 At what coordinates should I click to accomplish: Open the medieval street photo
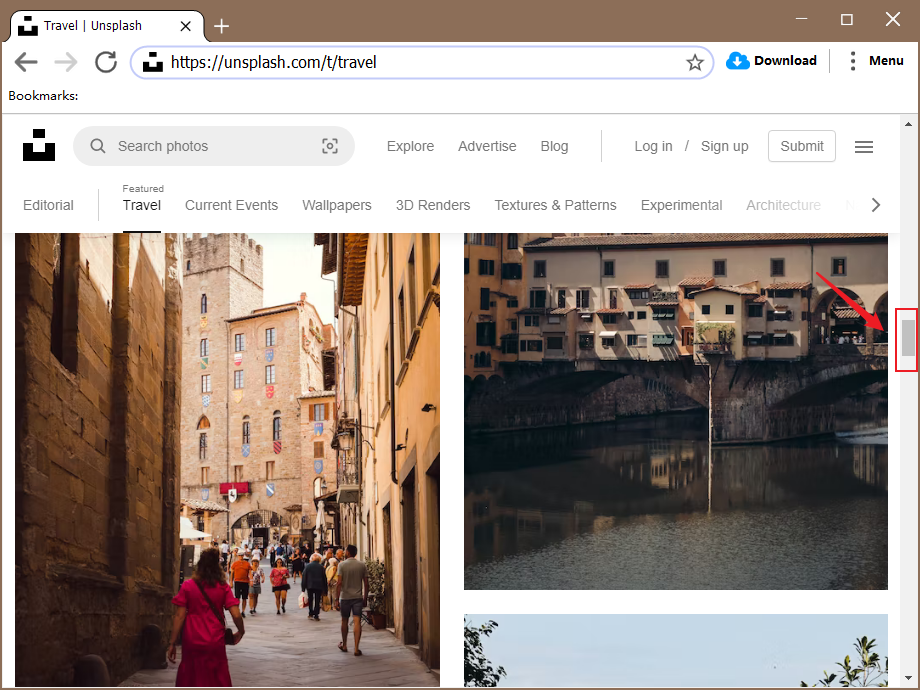[227, 459]
